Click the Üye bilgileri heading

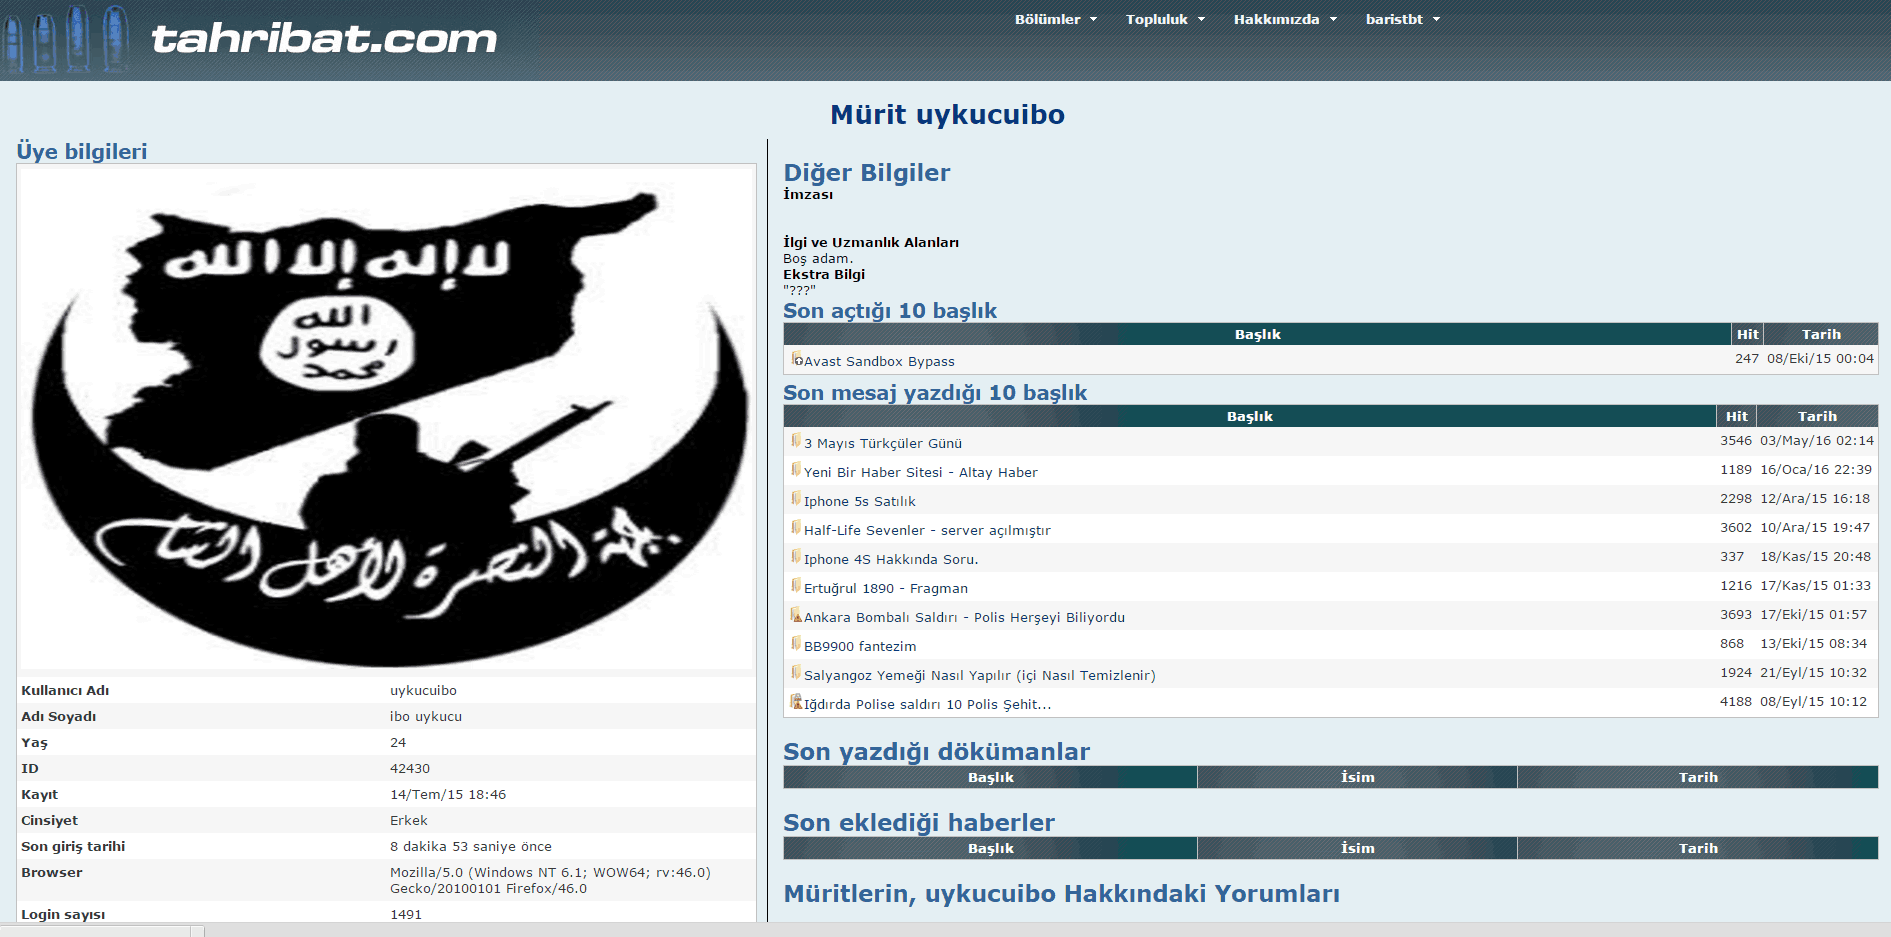click(82, 151)
